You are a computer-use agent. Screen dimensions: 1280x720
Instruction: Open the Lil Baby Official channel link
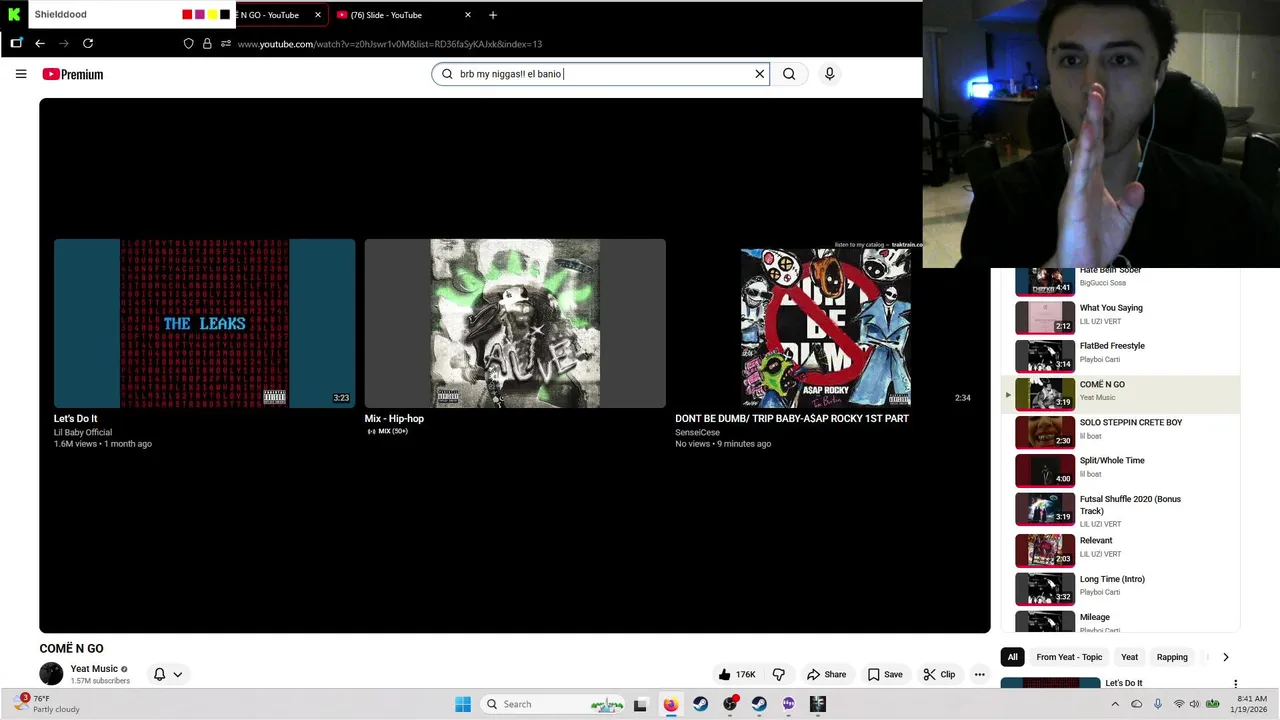83,433
